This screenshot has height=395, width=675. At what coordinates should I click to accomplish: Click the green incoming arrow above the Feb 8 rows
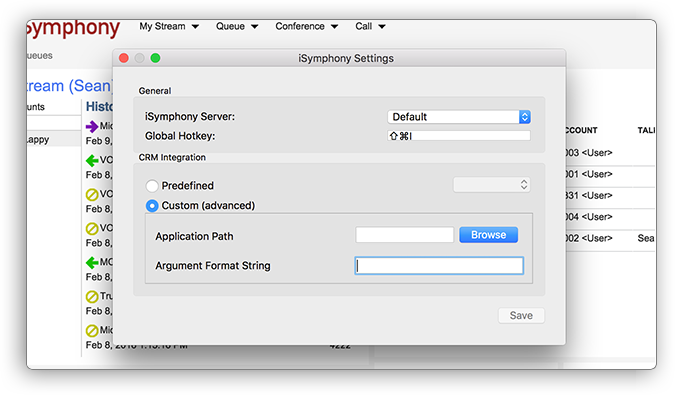tap(92, 160)
